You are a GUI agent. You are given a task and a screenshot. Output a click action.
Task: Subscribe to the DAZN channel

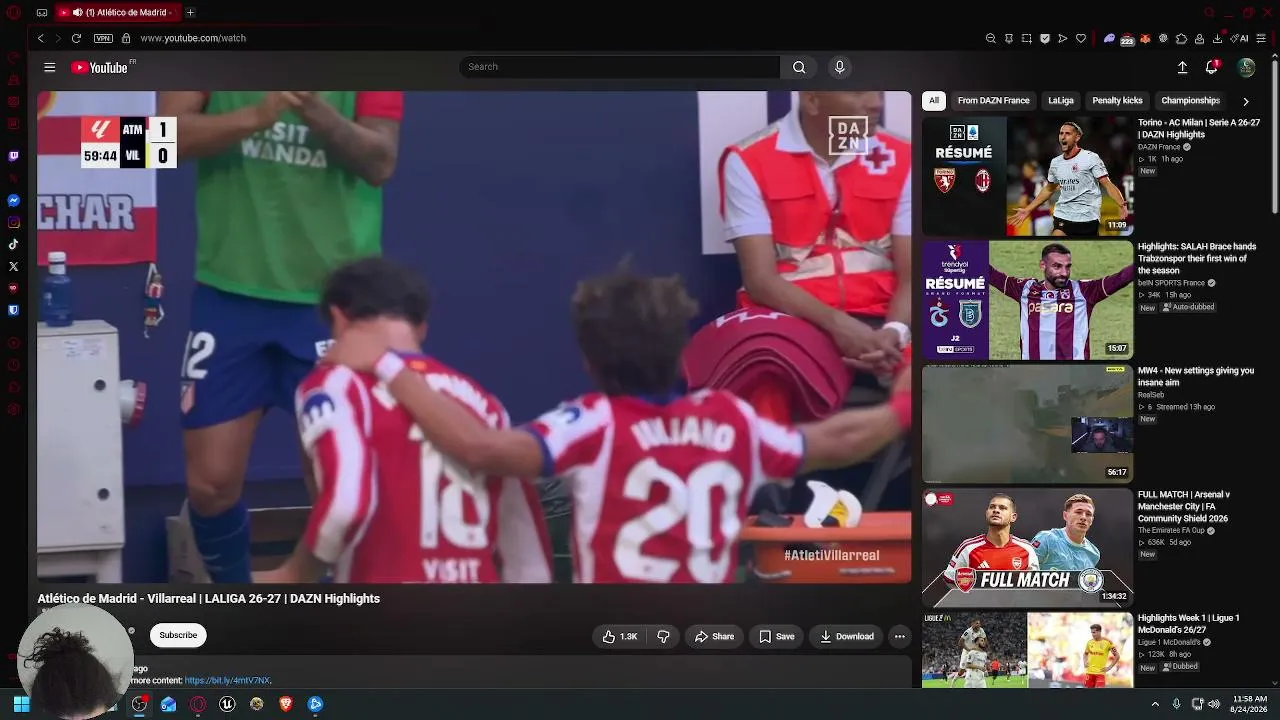[178, 635]
